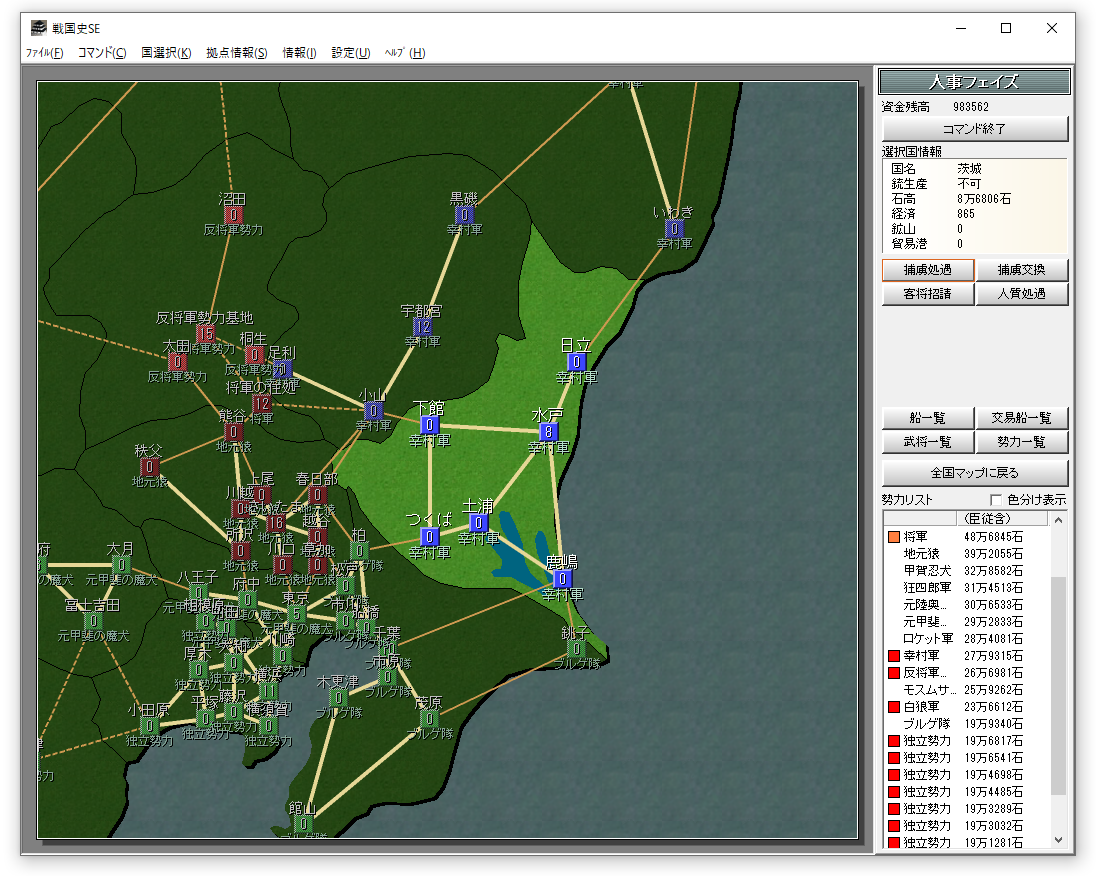
Task: Click the green 銚子 base marker
Action: (575, 648)
